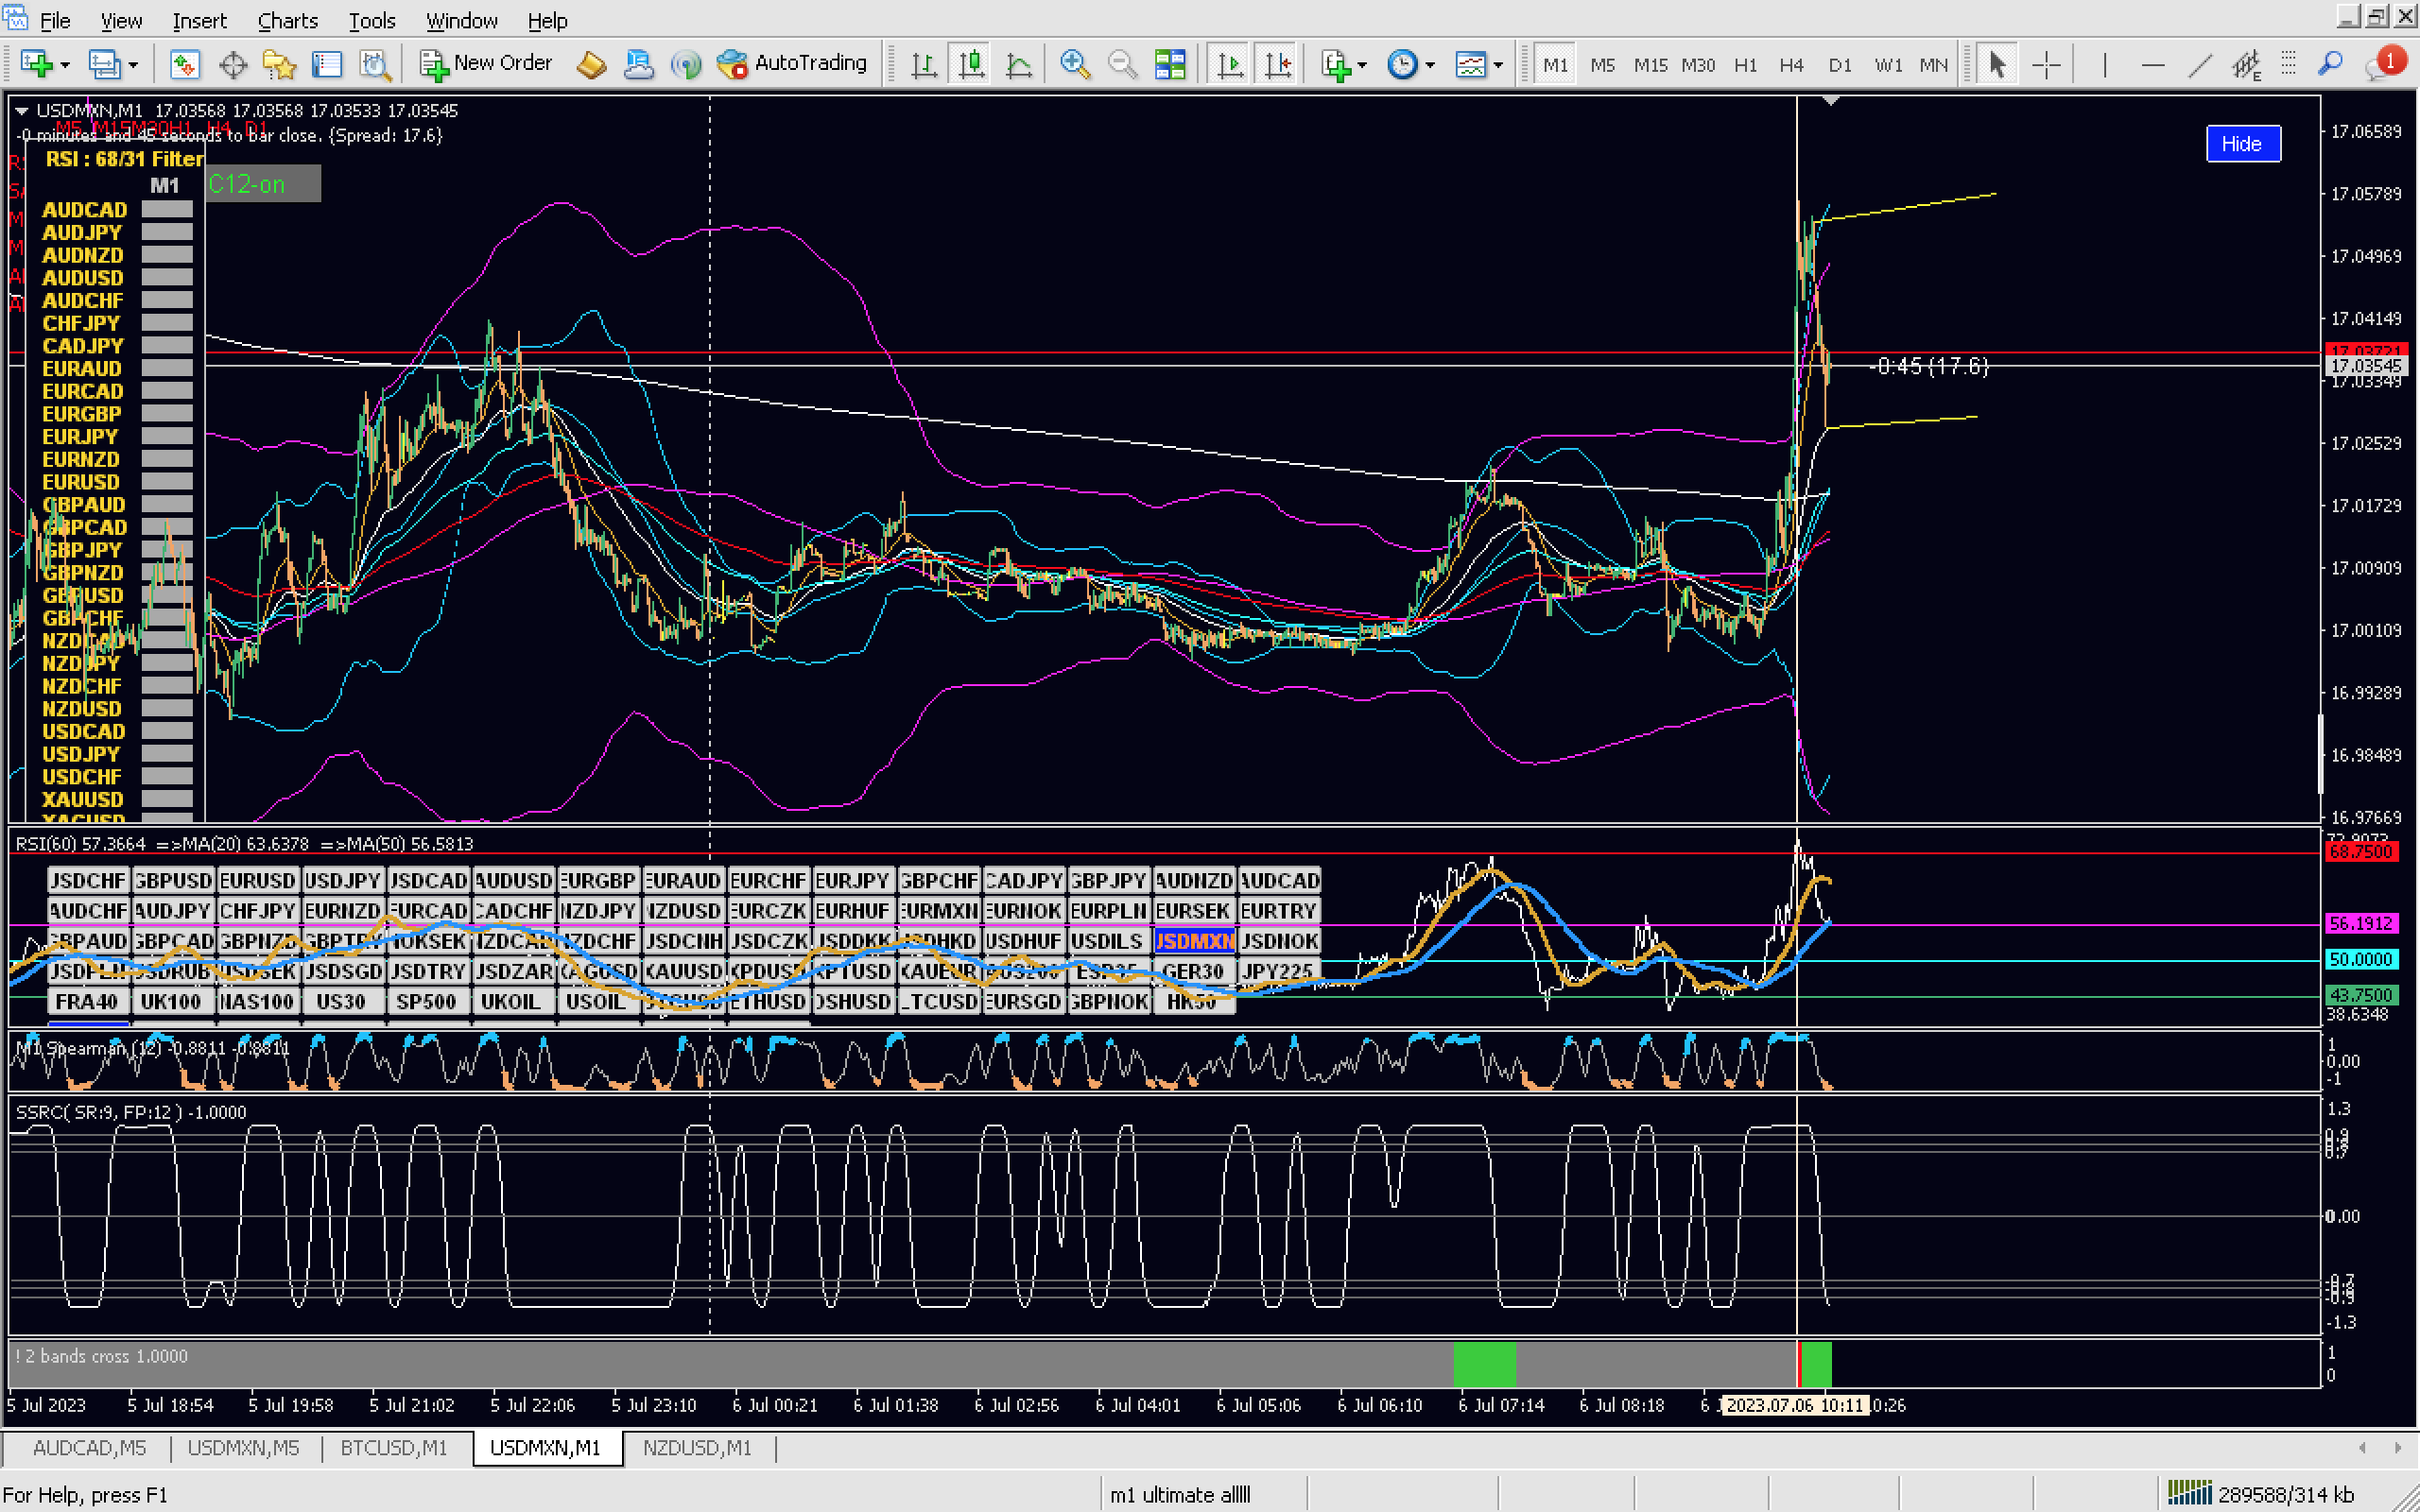Open the Tile Windows layout icon
2420x1512 pixels.
[1169, 65]
